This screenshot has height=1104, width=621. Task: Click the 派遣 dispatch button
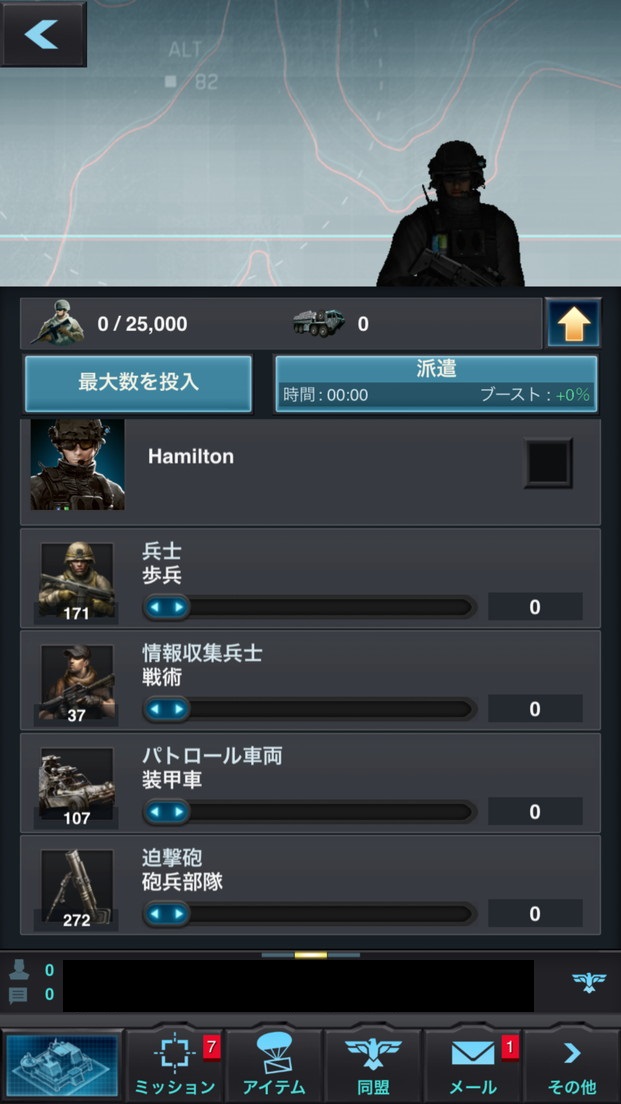click(x=436, y=383)
